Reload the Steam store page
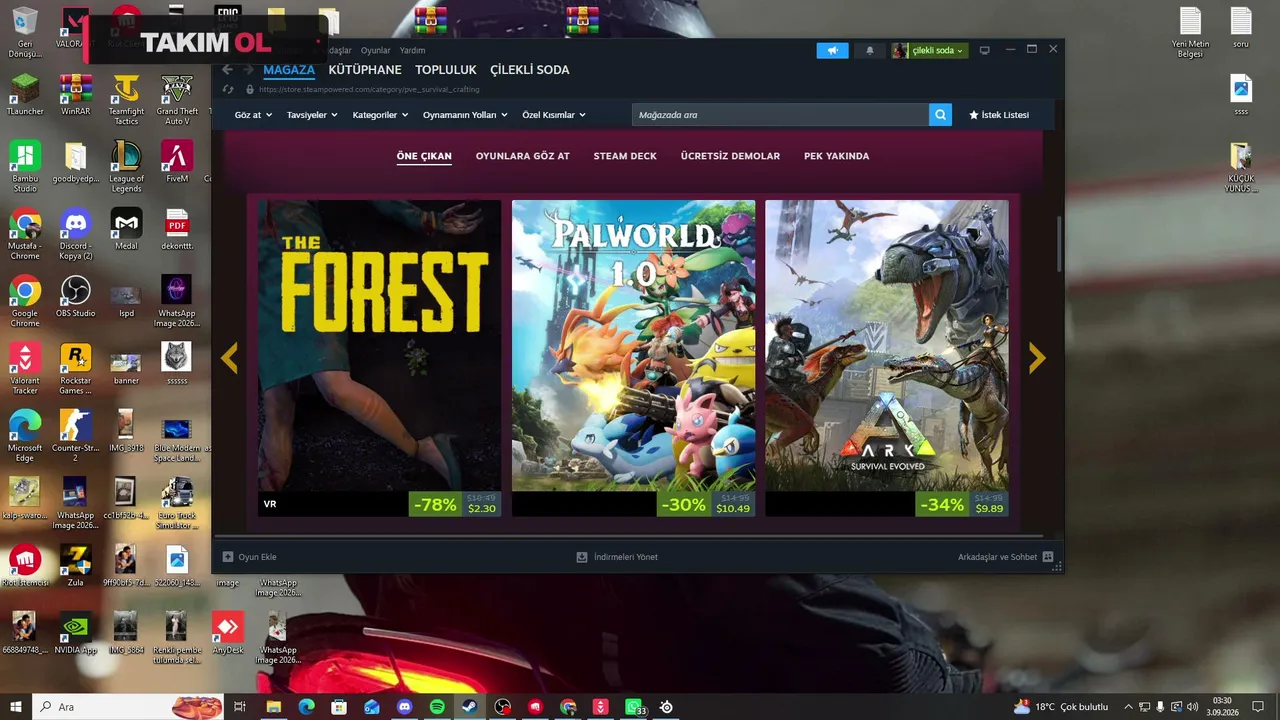The height and width of the screenshot is (720, 1280). (228, 89)
